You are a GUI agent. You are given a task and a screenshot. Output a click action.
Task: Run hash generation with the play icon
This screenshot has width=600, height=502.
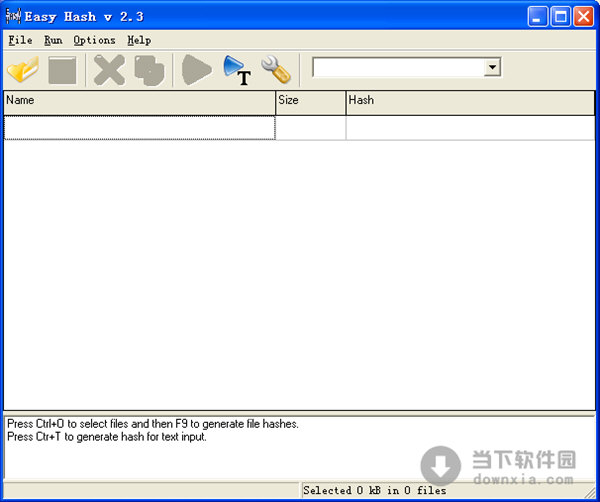(x=196, y=70)
